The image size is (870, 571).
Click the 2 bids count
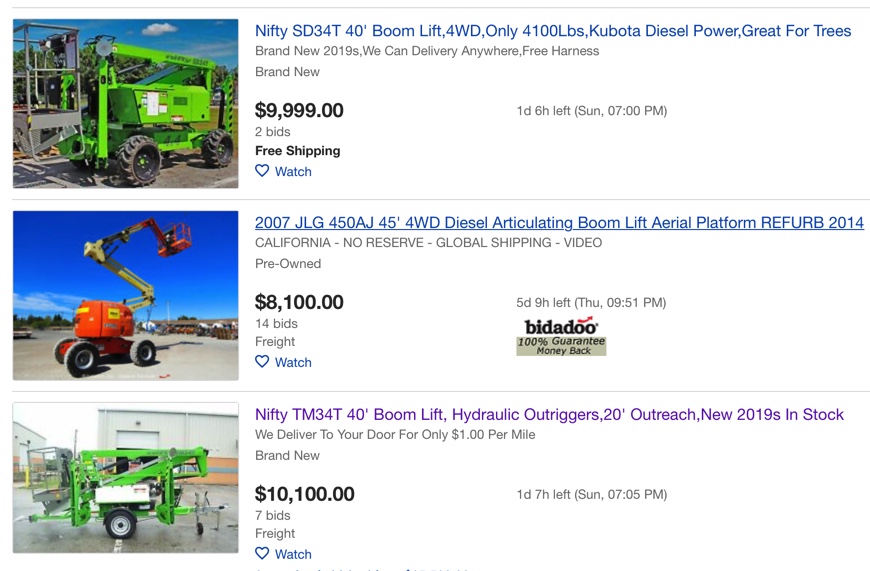click(272, 132)
